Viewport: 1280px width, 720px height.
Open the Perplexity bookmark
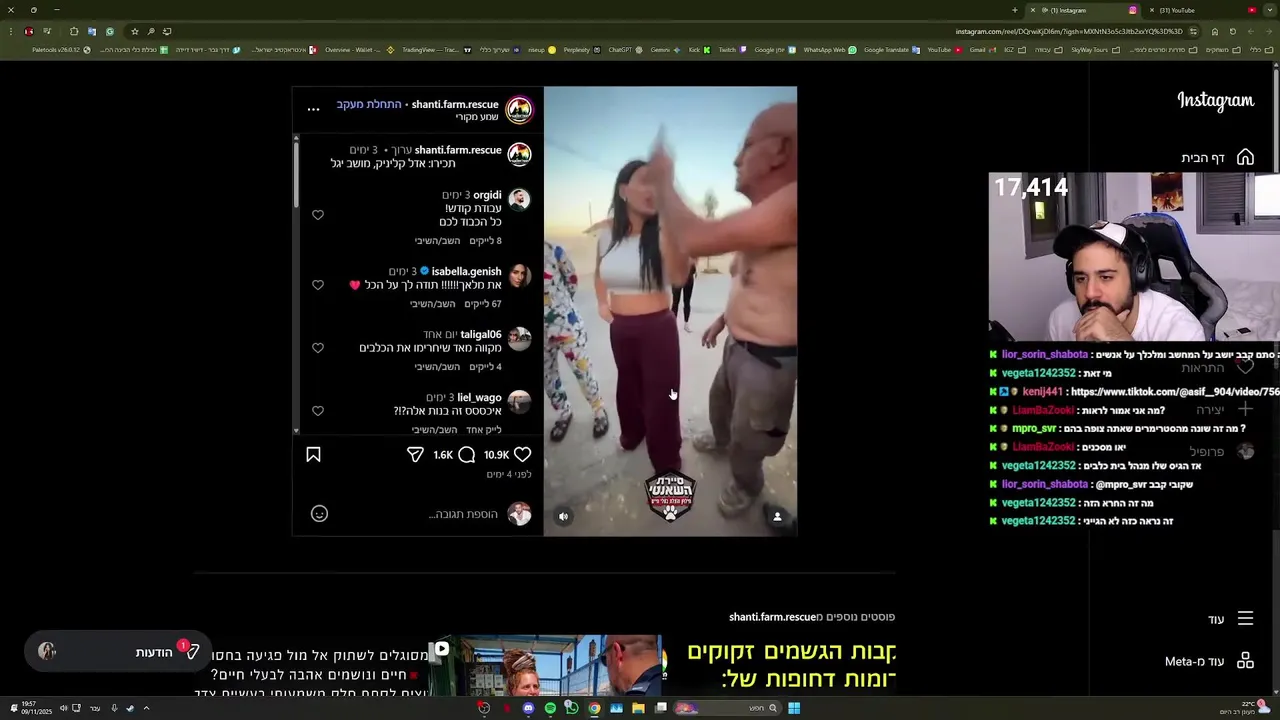coord(581,49)
